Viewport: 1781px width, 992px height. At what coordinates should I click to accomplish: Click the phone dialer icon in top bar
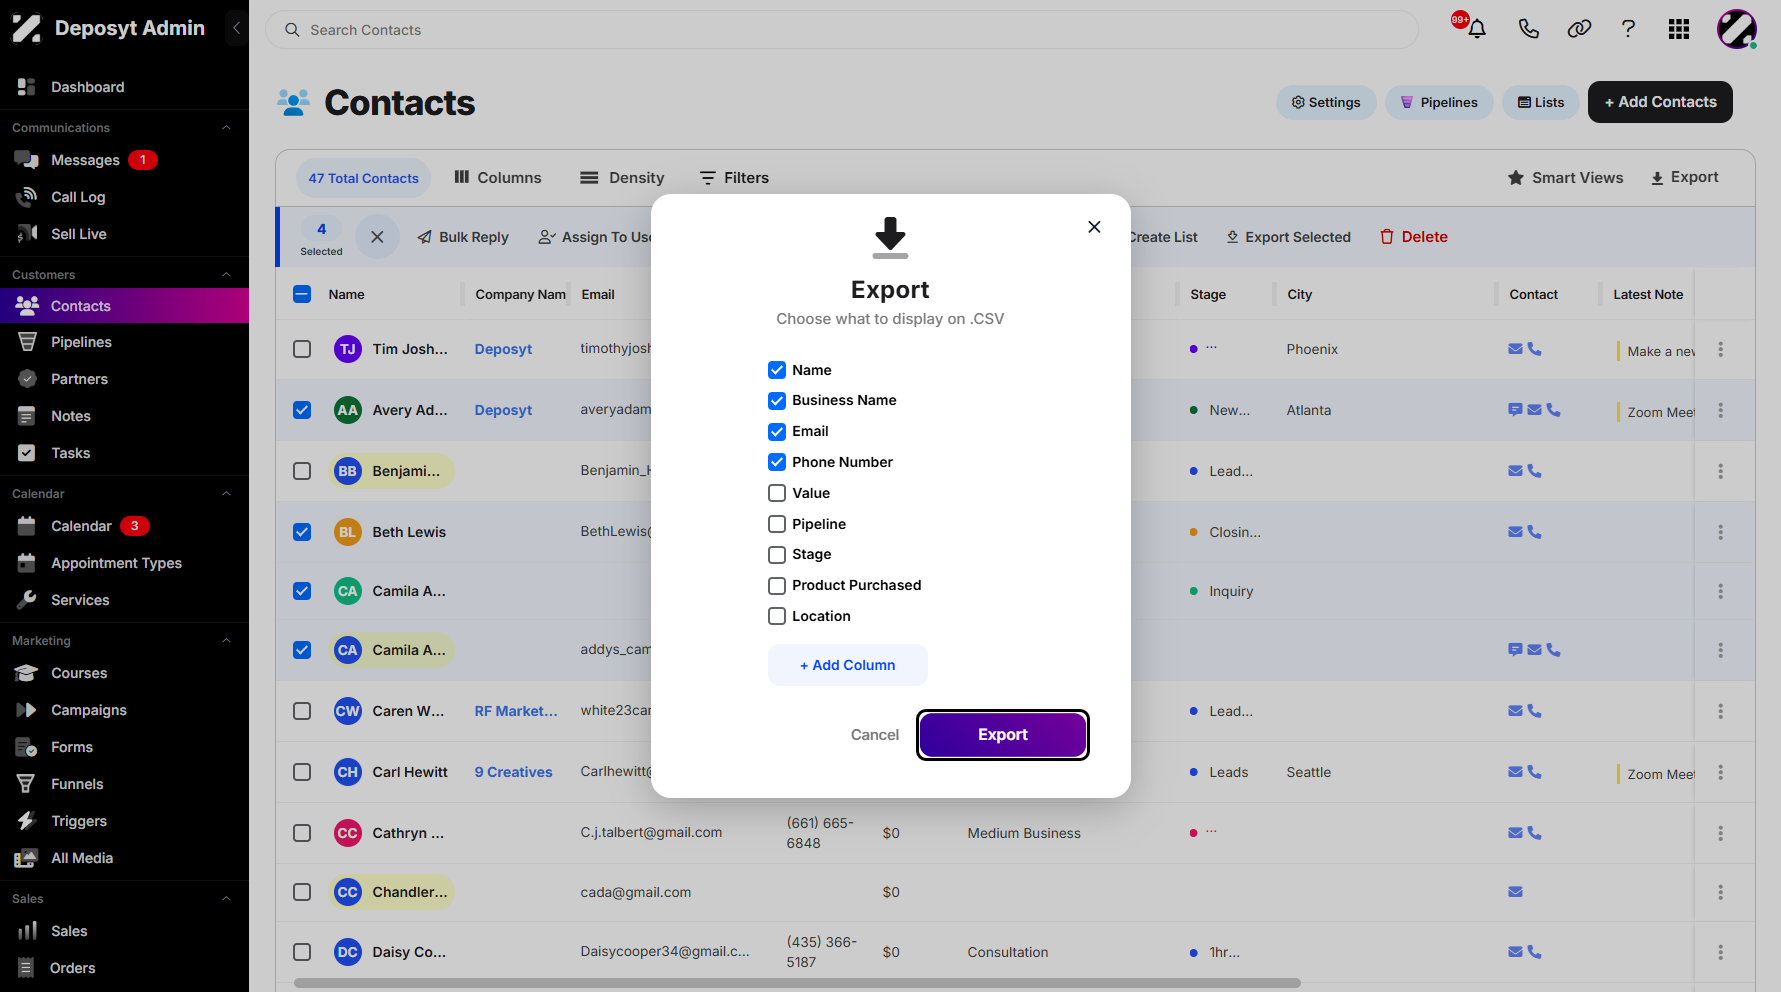point(1528,29)
